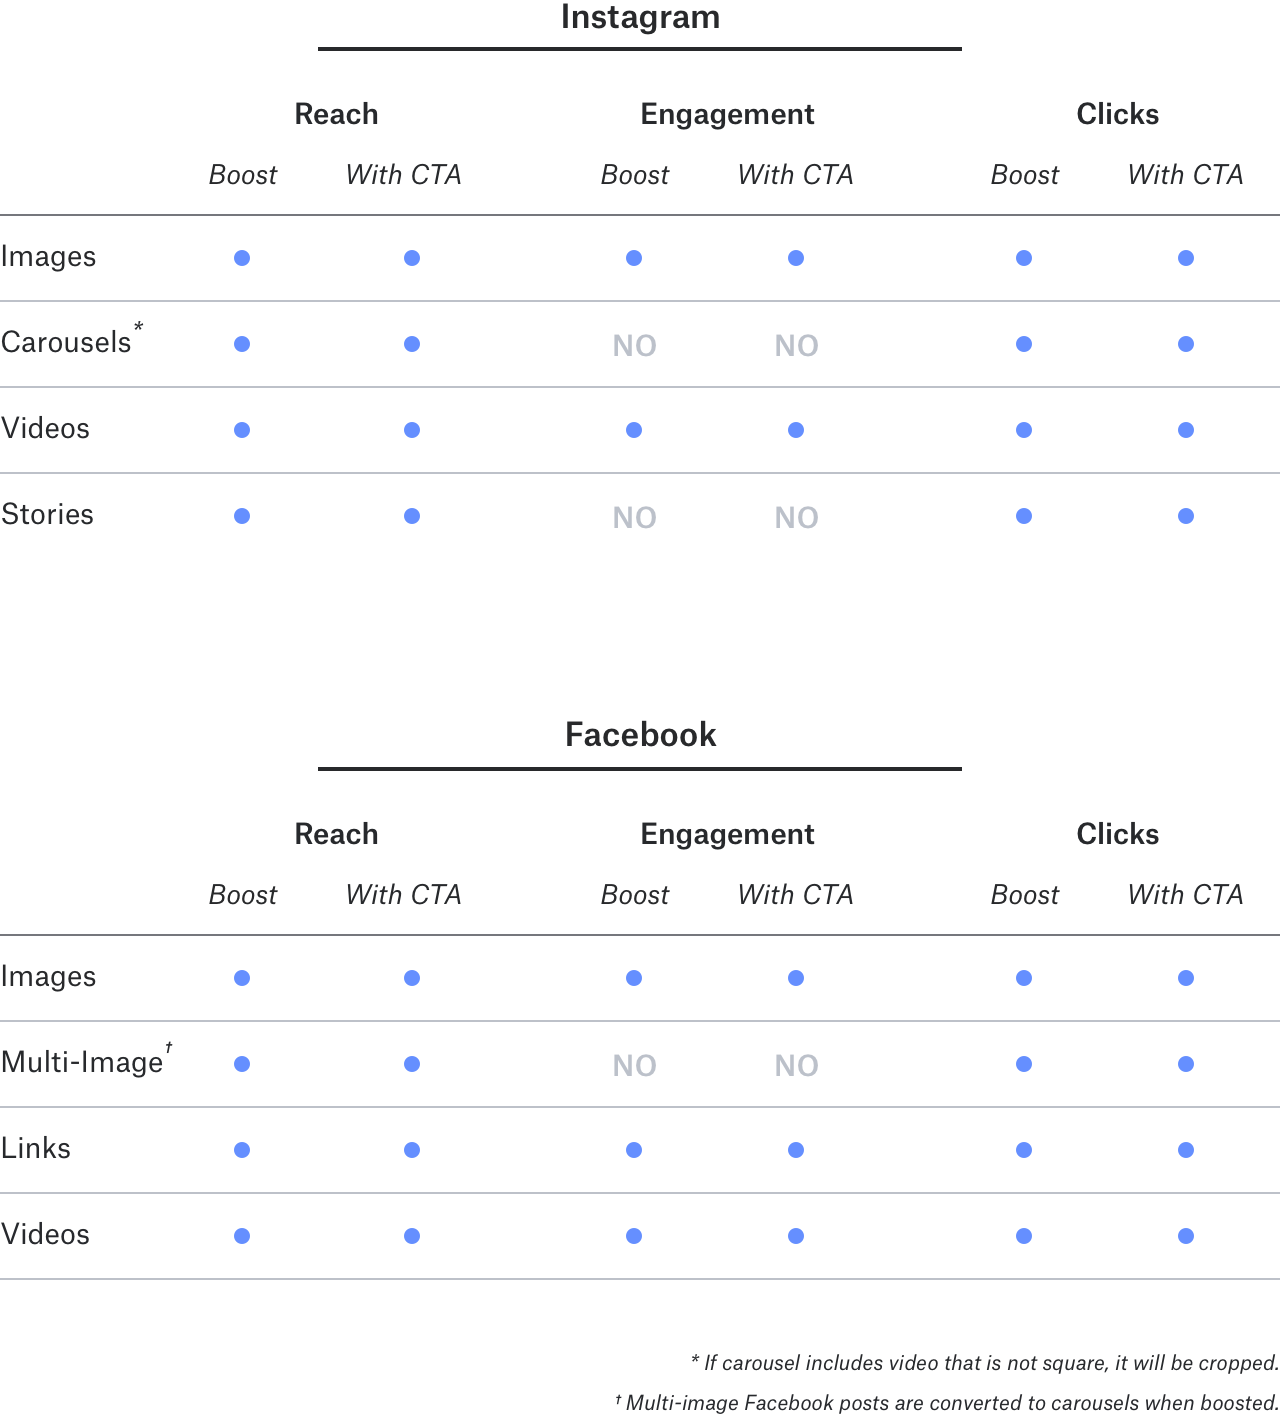Click the Facebook Images Engagement Boost dot

point(634,978)
